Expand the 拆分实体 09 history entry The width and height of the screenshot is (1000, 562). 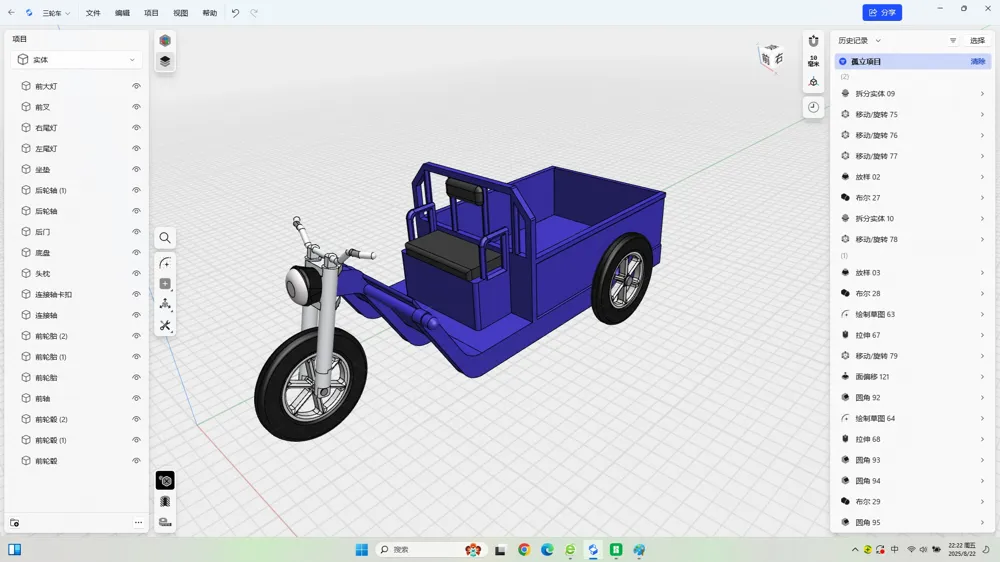(x=982, y=94)
